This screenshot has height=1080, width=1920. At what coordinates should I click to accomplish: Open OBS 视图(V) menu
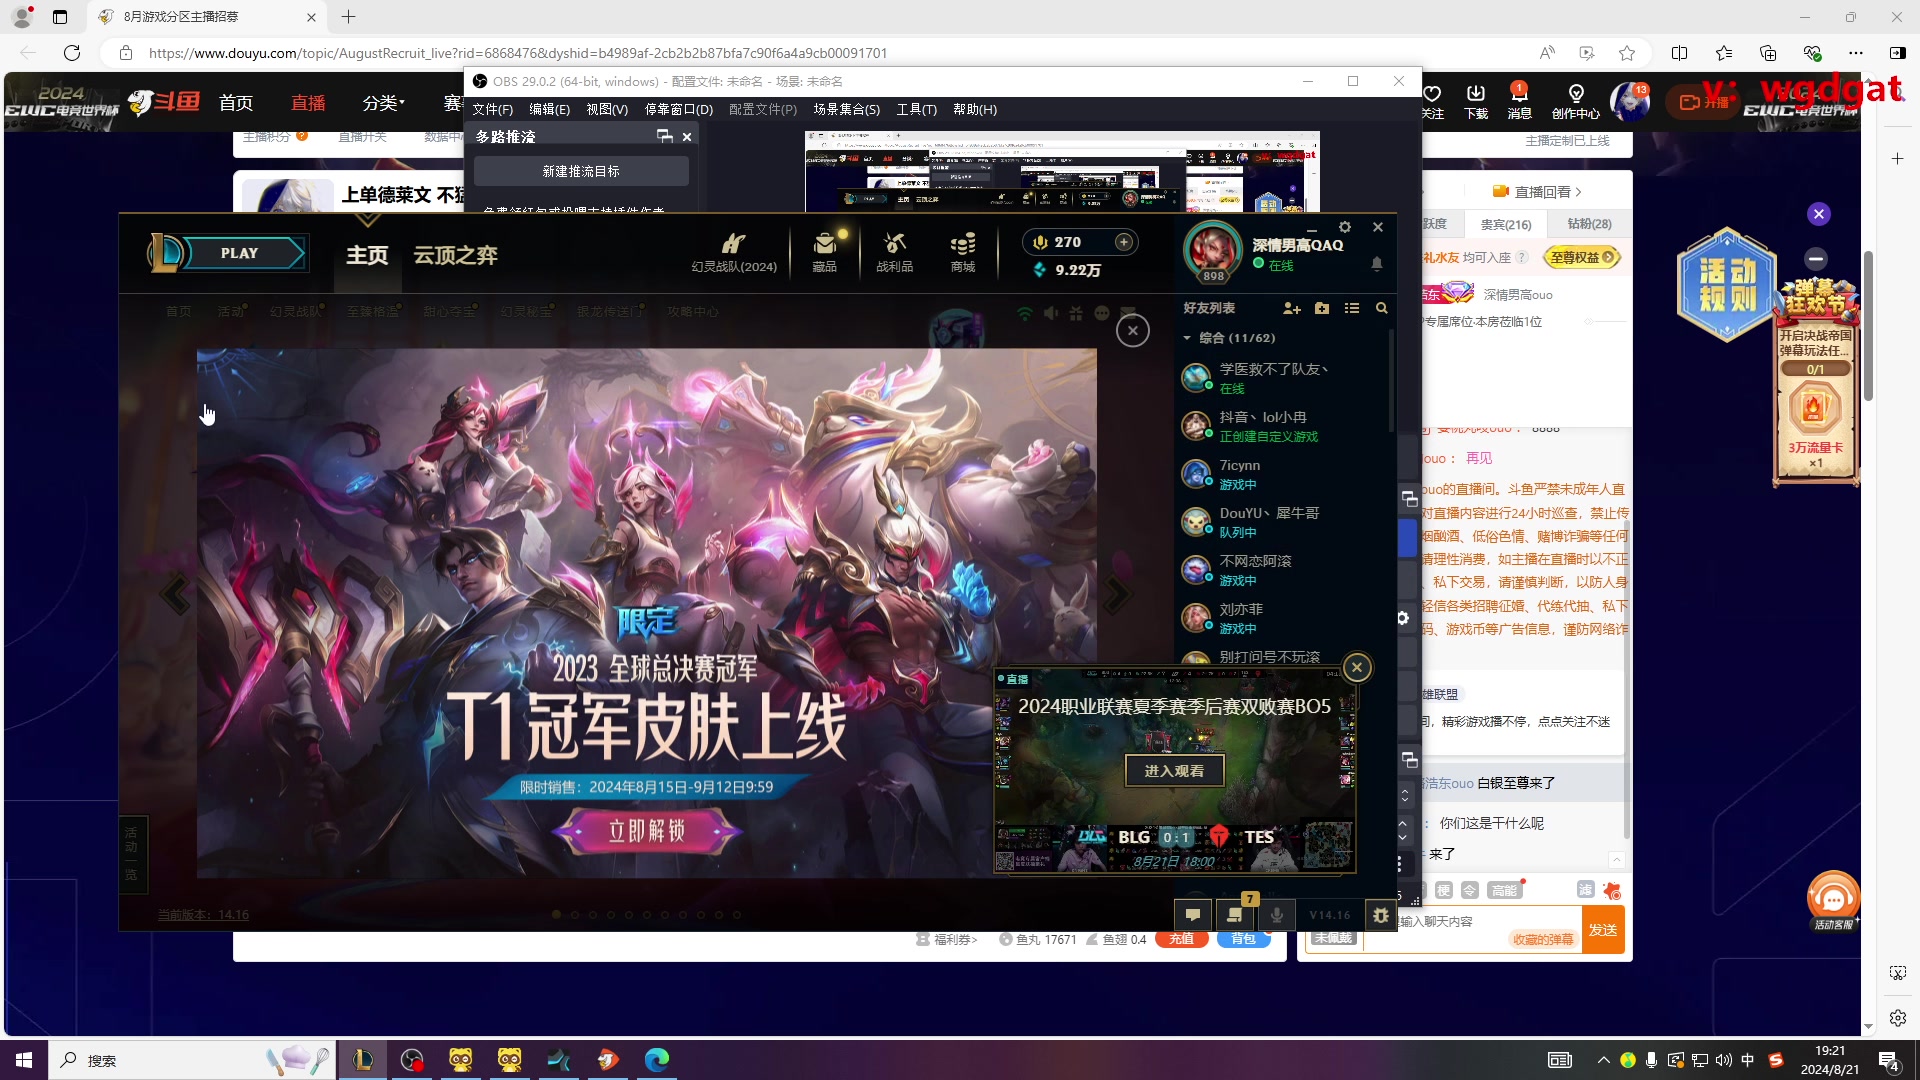tap(607, 110)
